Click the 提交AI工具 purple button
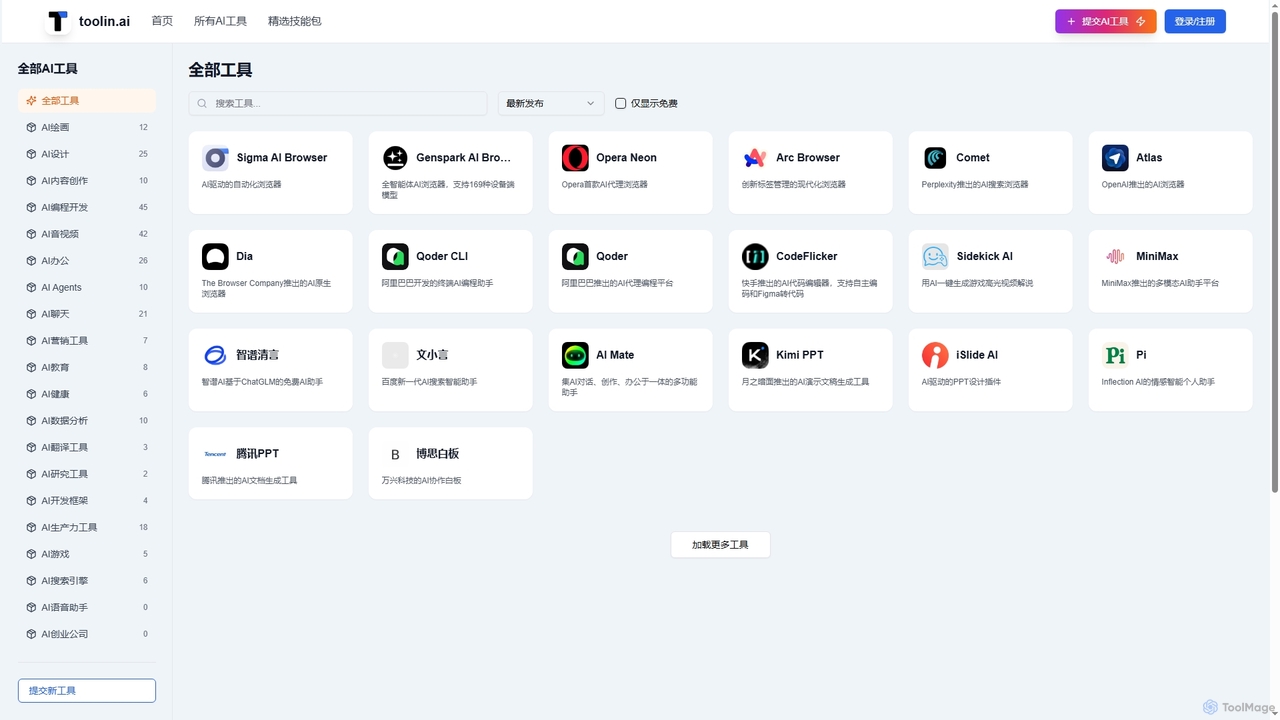The height and width of the screenshot is (720, 1280). tap(1106, 21)
